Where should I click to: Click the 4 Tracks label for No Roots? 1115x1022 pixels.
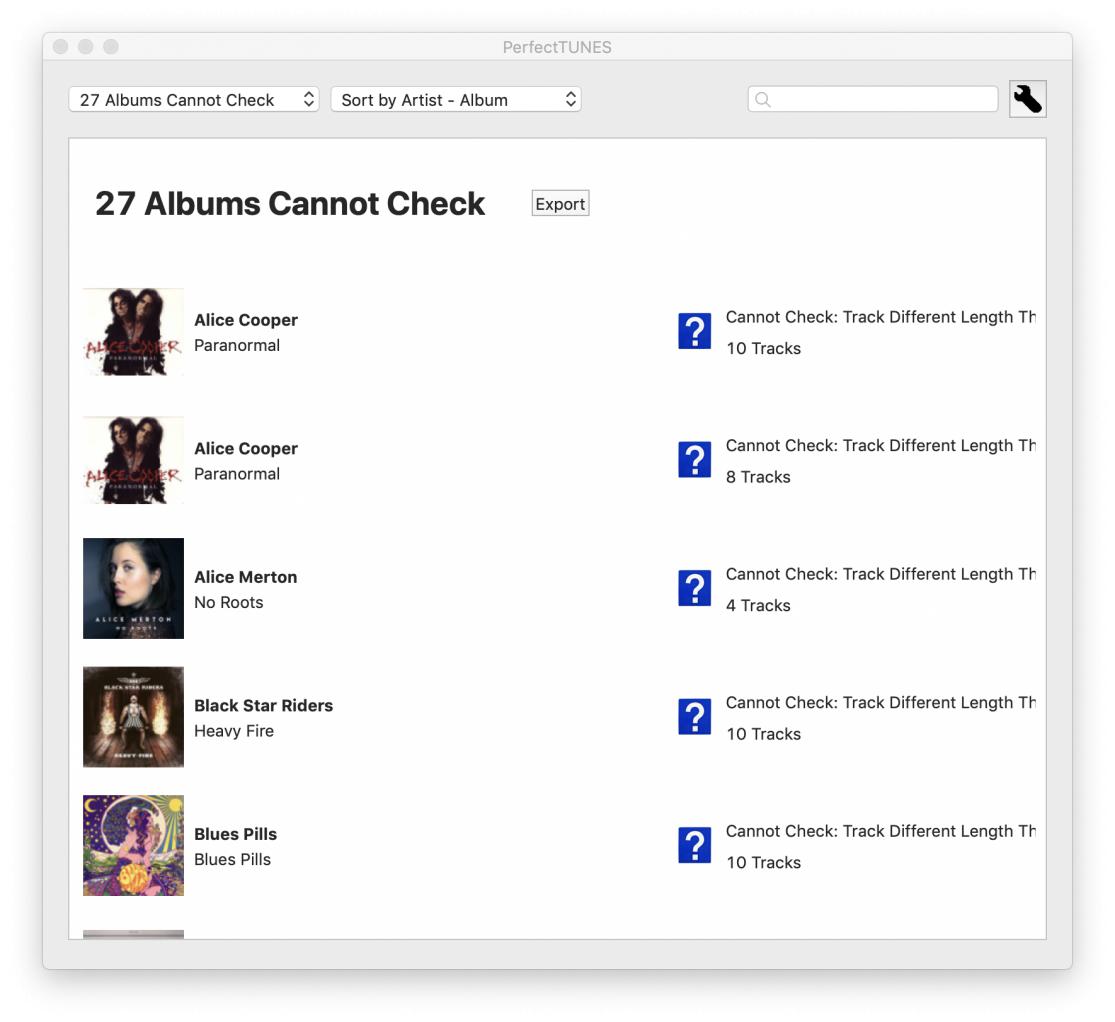(758, 605)
